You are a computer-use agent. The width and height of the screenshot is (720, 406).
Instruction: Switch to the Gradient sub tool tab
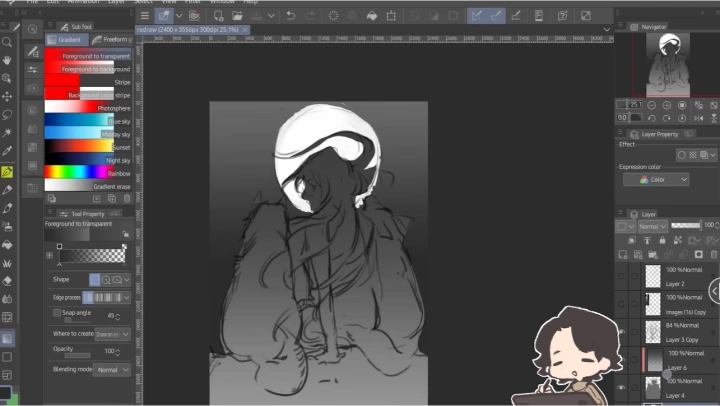point(65,39)
